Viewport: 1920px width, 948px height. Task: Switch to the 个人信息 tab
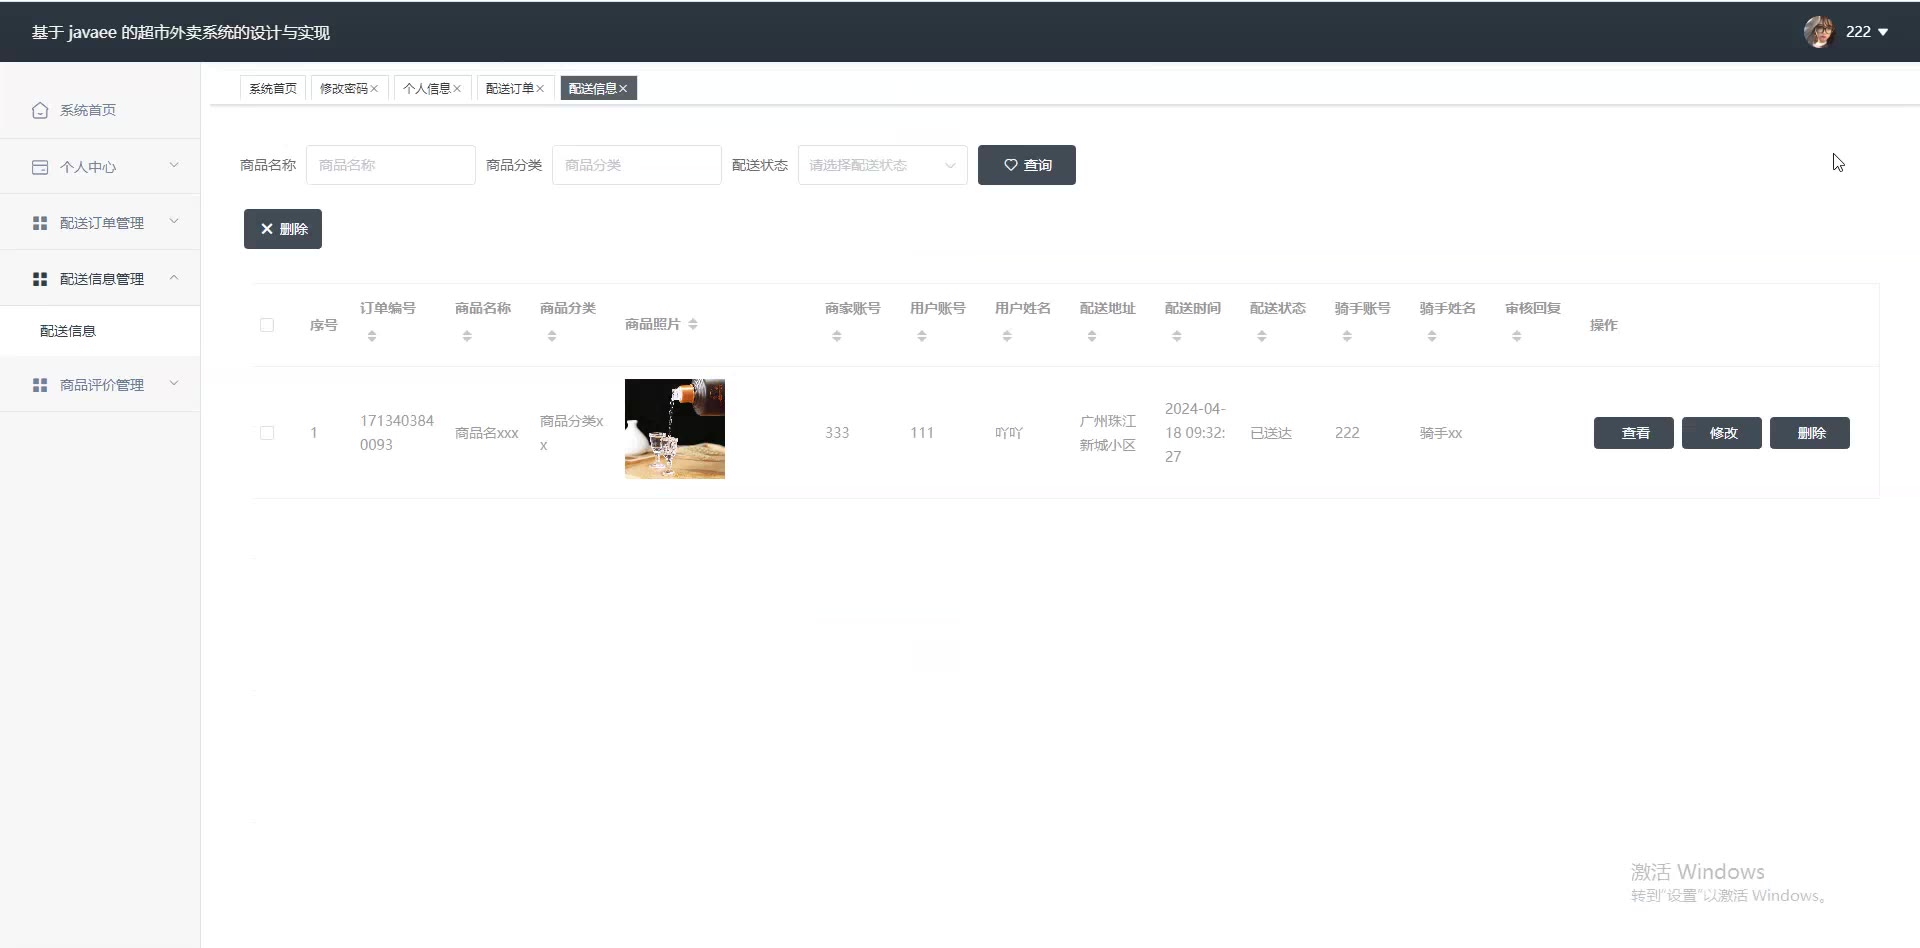(x=426, y=89)
